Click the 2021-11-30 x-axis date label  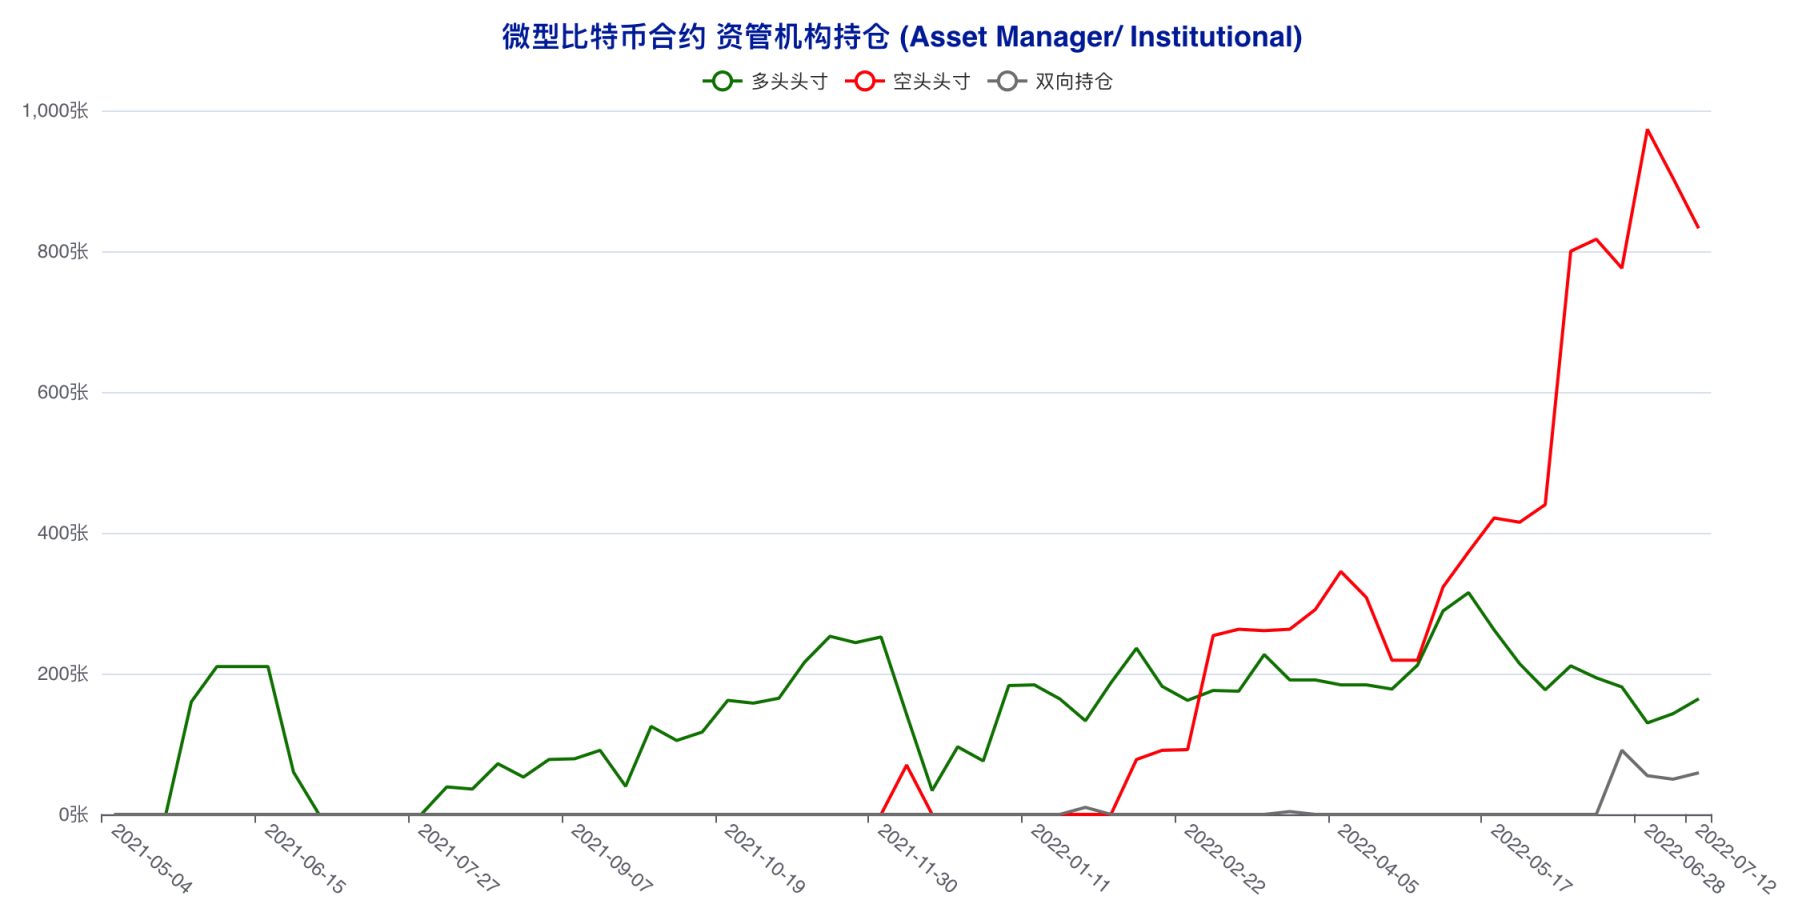coord(917,859)
